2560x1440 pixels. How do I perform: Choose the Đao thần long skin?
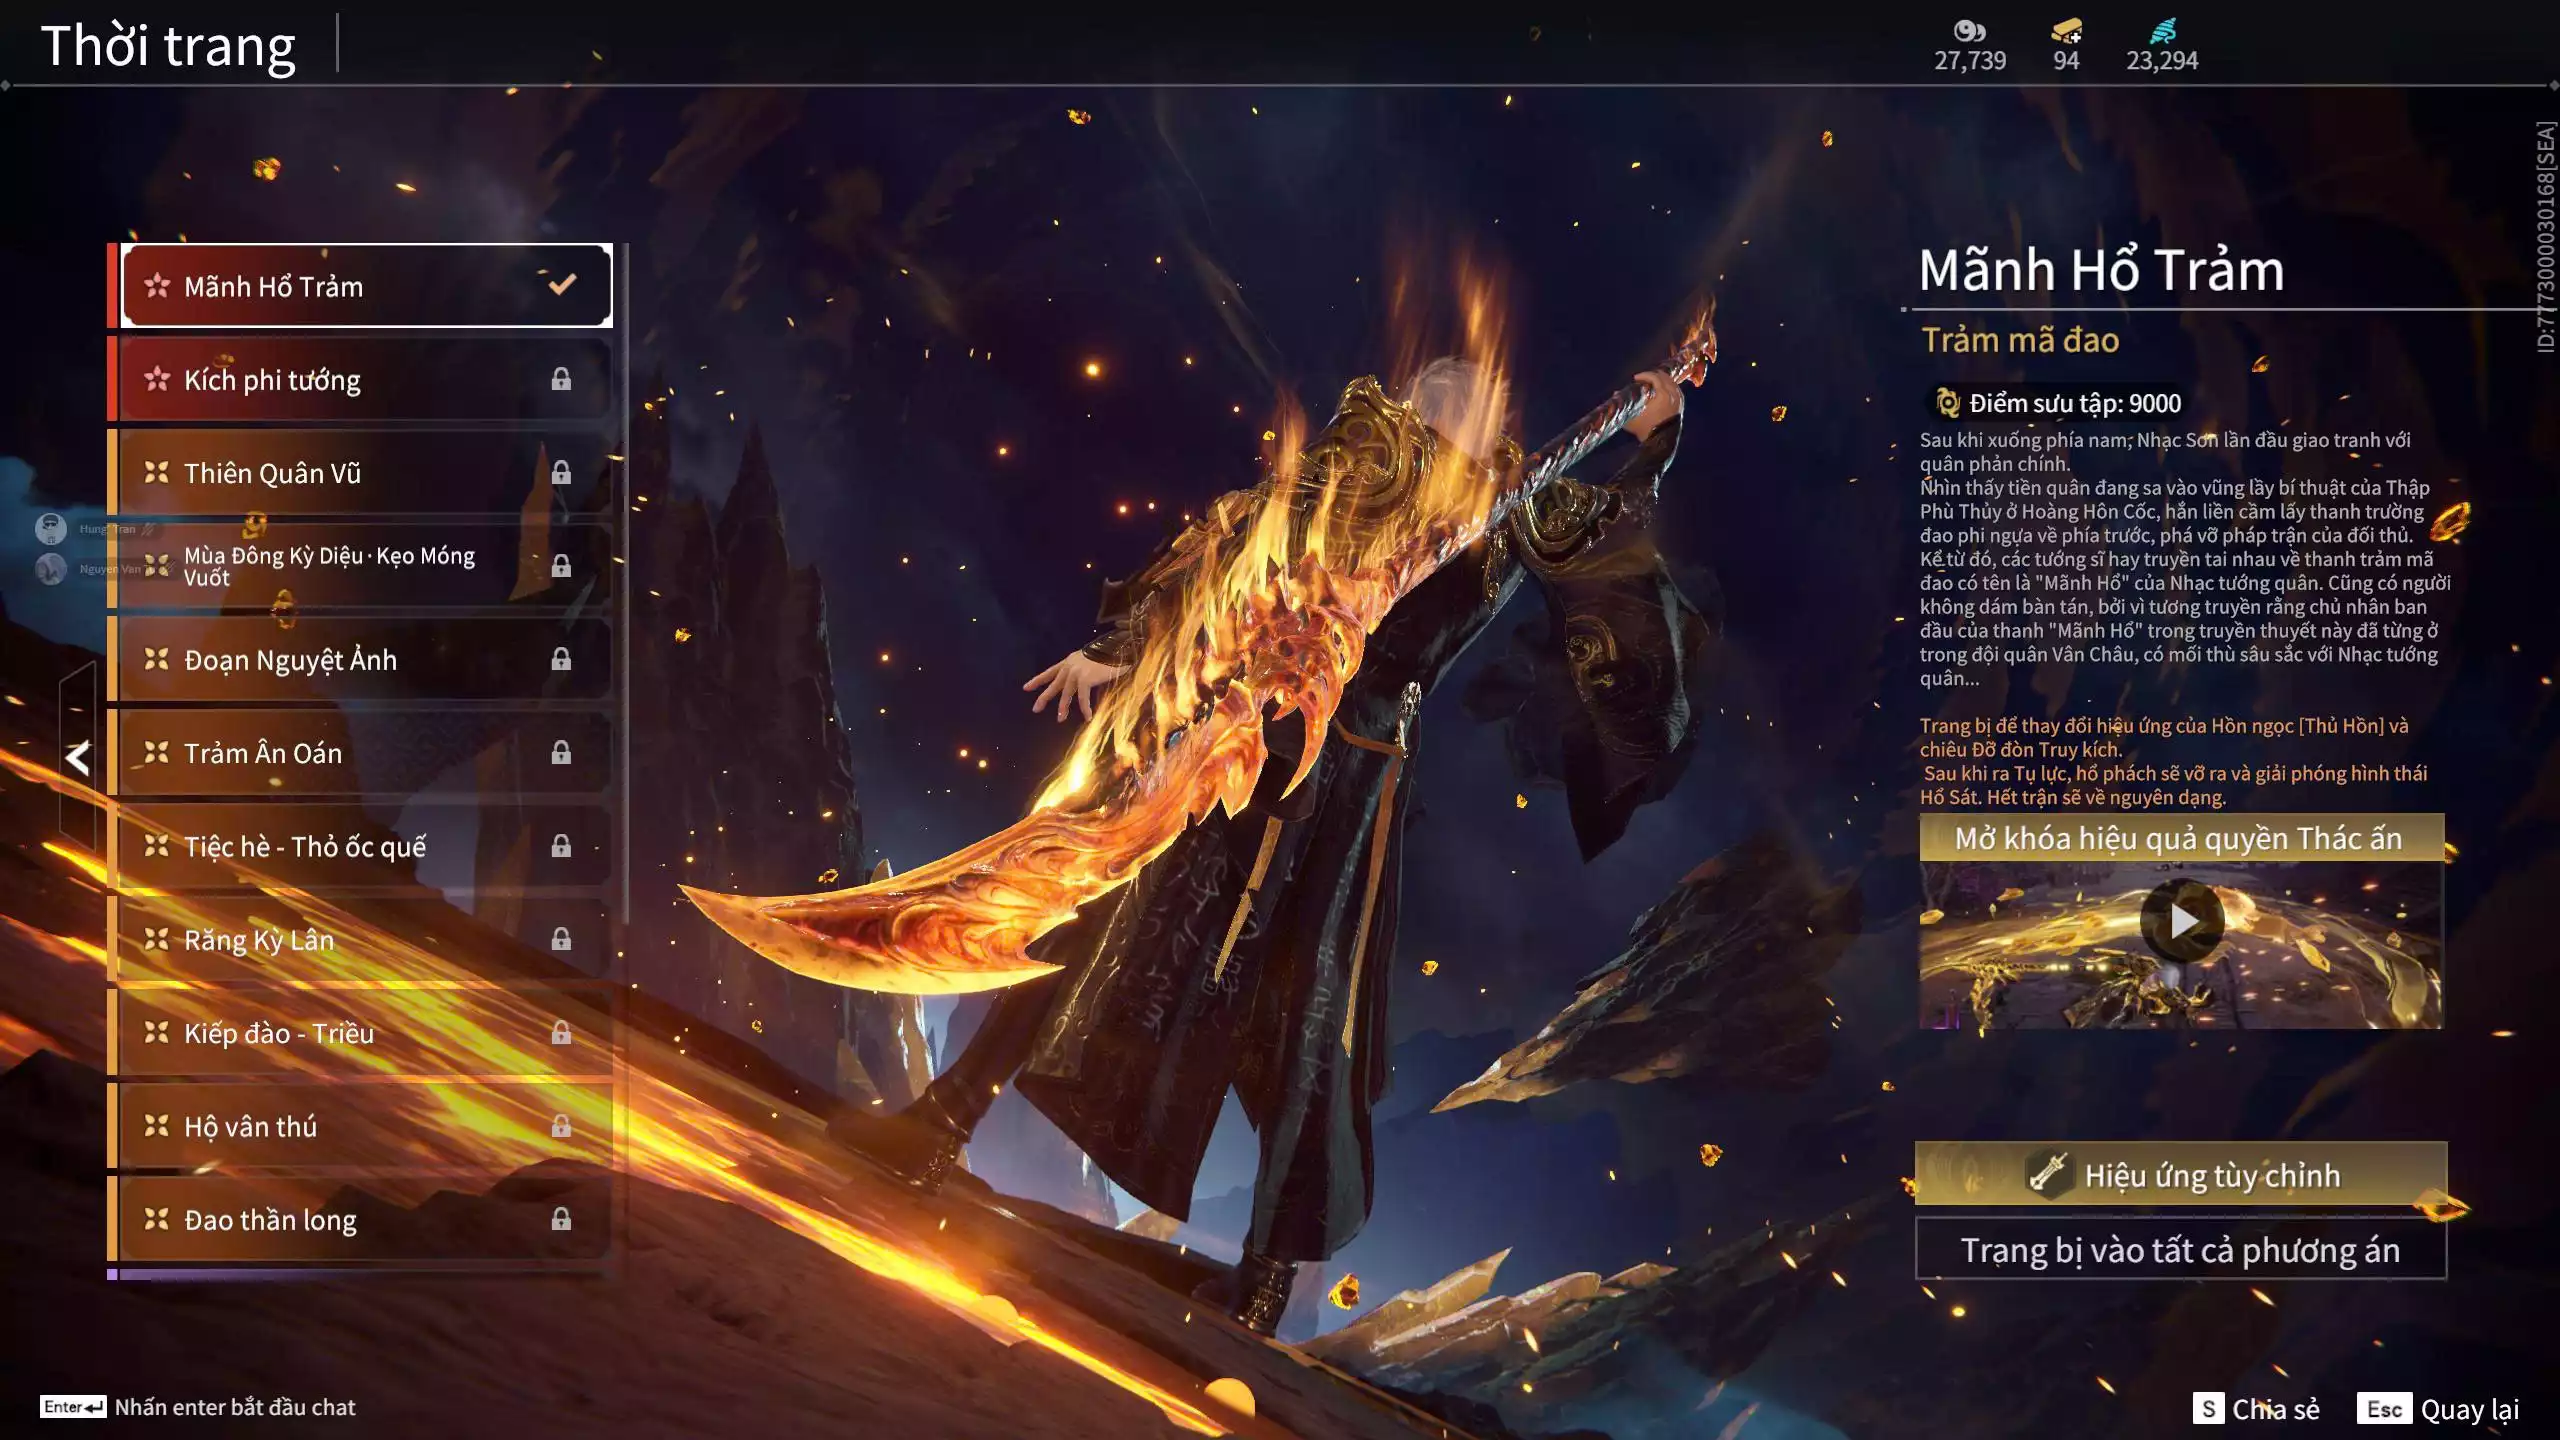pos(364,1219)
